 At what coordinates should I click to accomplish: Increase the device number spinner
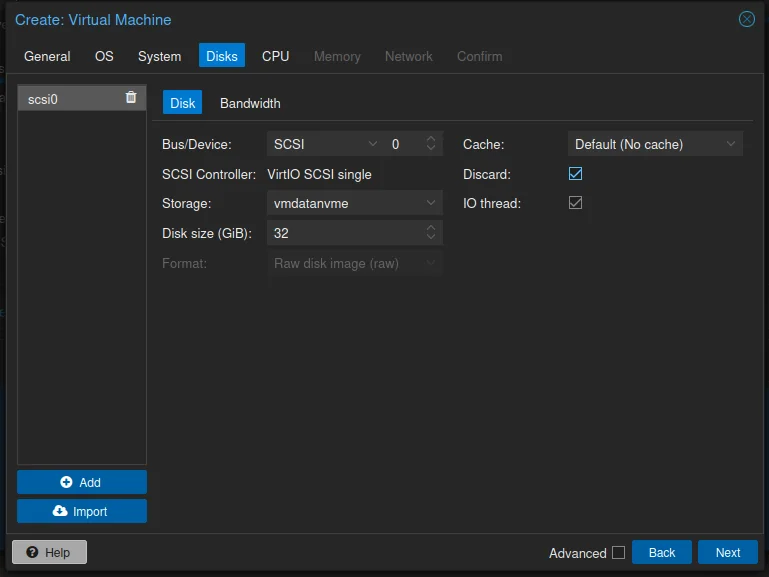[x=431, y=139]
